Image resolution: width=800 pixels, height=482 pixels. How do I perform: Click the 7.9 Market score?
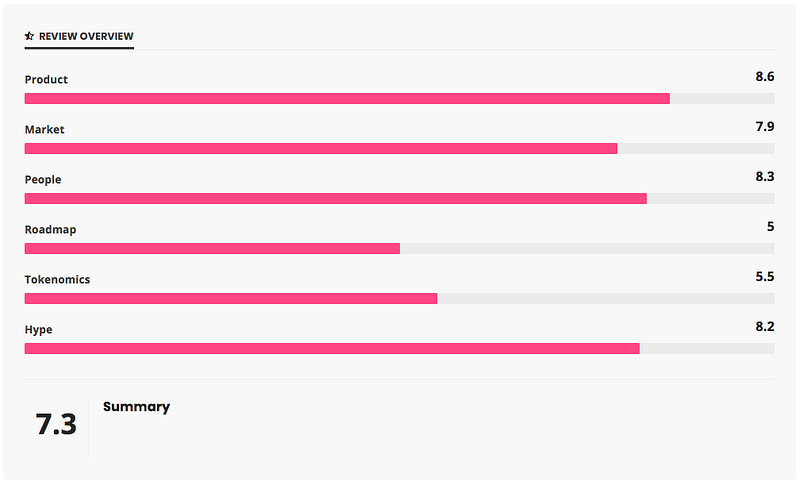(765, 126)
